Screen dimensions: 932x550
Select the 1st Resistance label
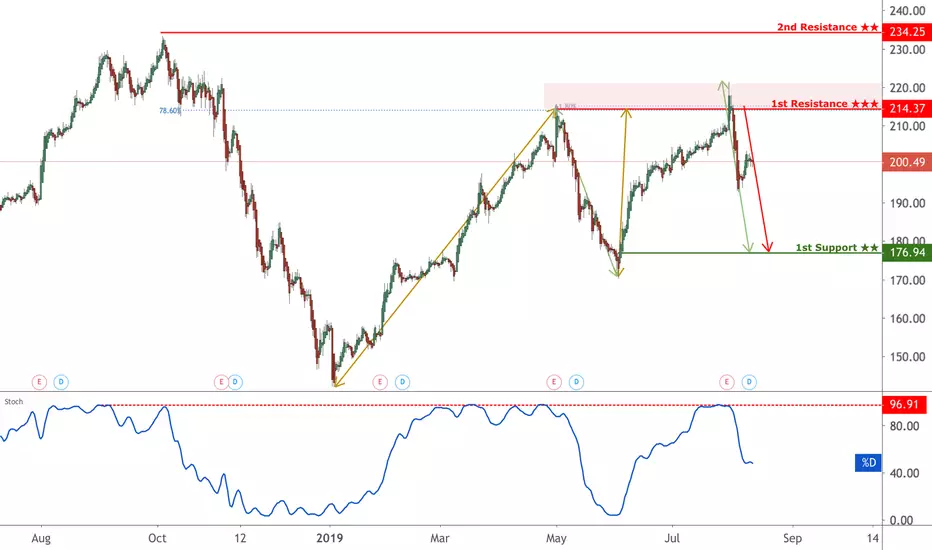point(824,103)
